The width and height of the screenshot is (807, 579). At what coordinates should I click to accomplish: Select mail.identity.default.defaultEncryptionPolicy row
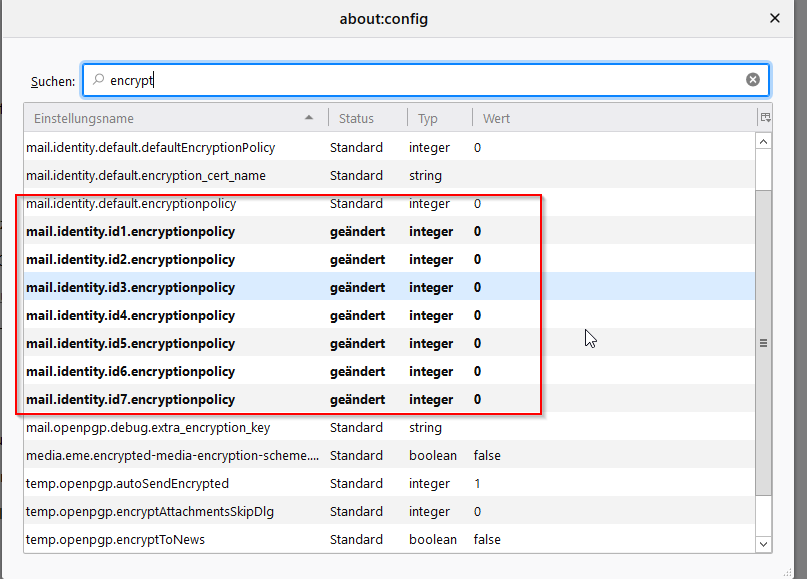coord(150,147)
